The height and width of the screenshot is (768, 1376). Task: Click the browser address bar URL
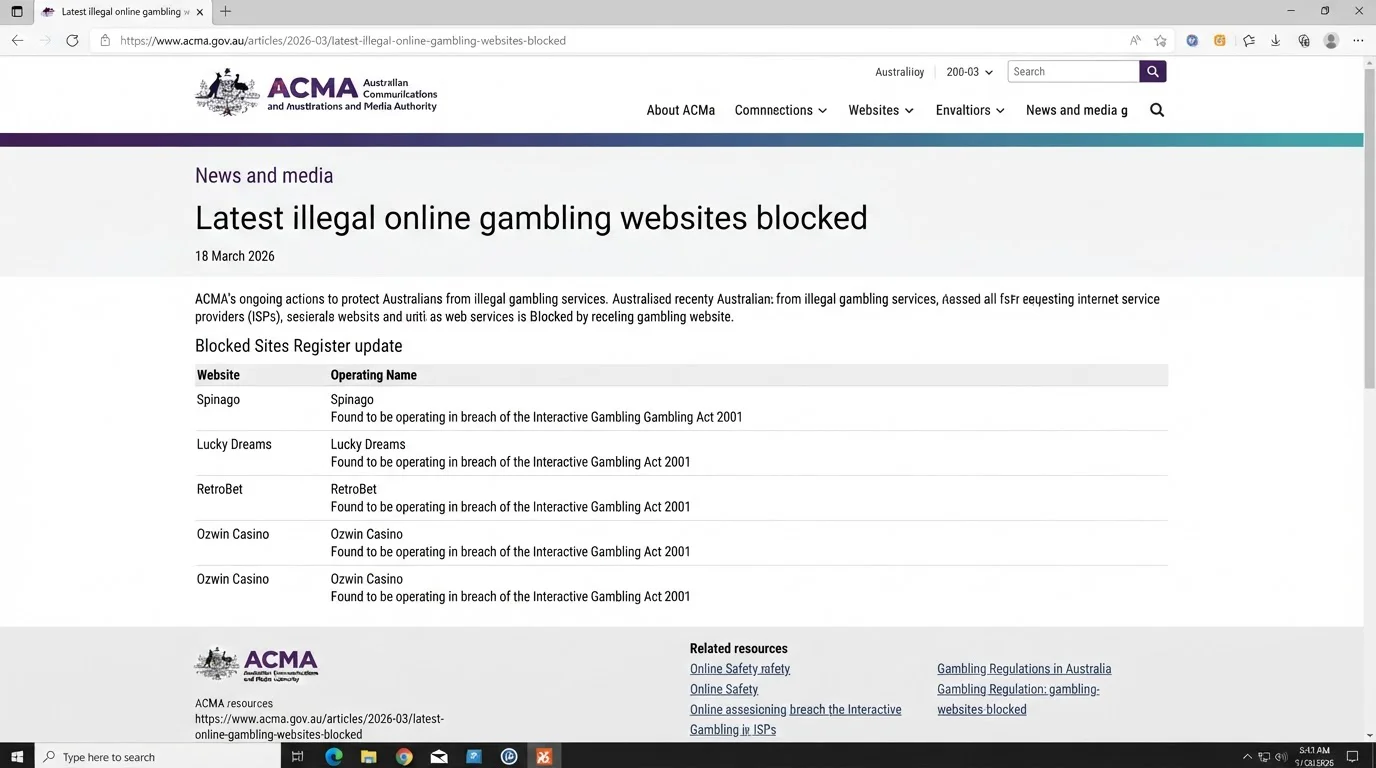pyautogui.click(x=342, y=41)
